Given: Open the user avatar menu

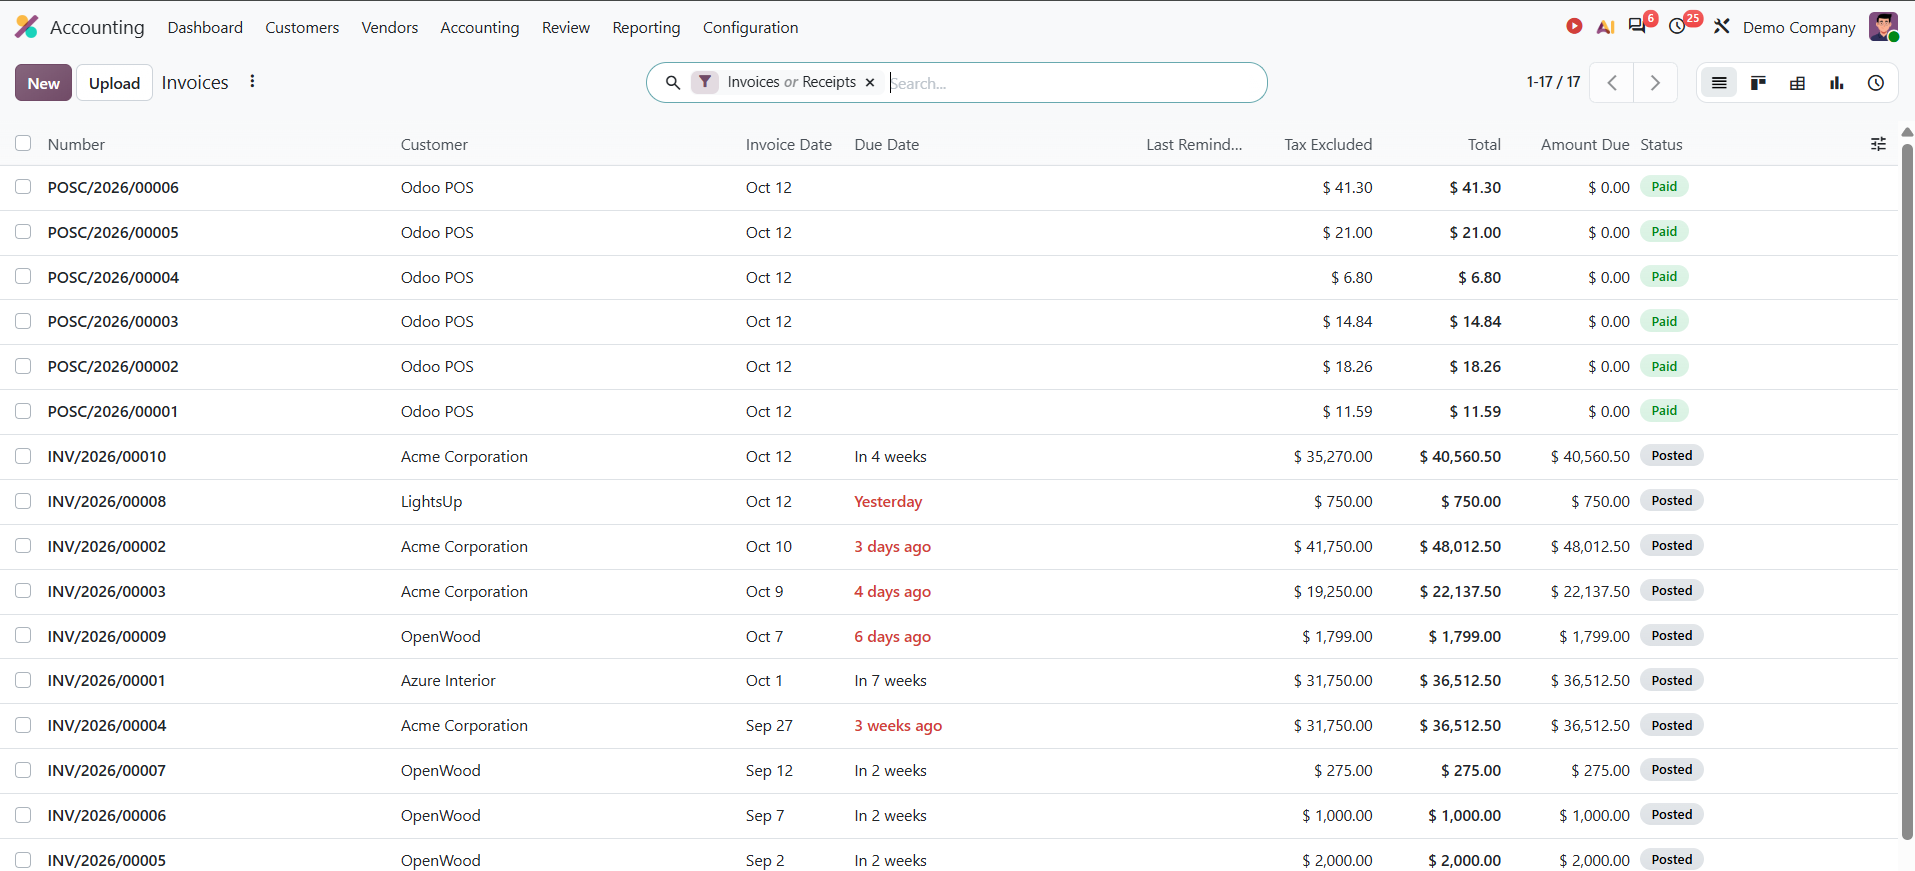Looking at the screenshot, I should [1883, 27].
